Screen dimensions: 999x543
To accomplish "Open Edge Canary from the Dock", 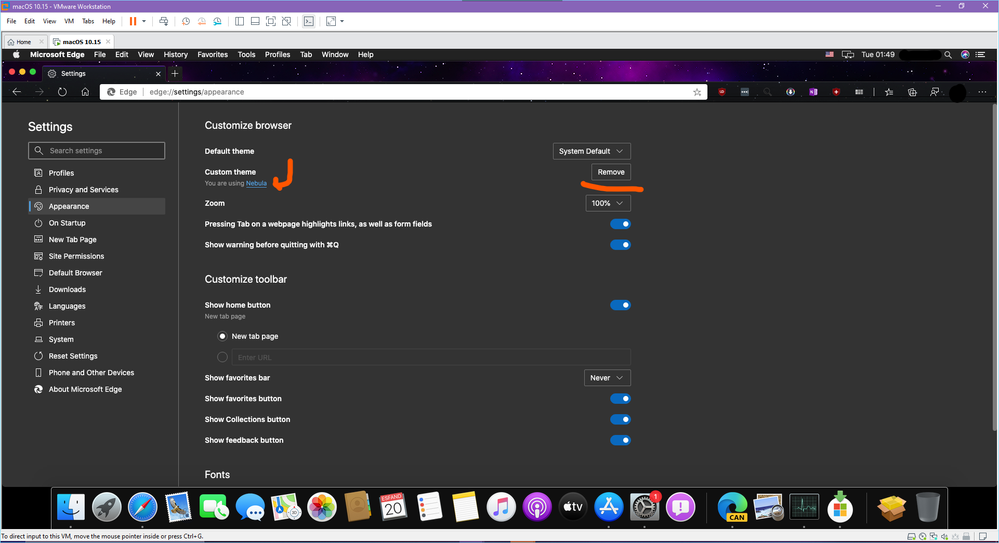I will (x=733, y=507).
